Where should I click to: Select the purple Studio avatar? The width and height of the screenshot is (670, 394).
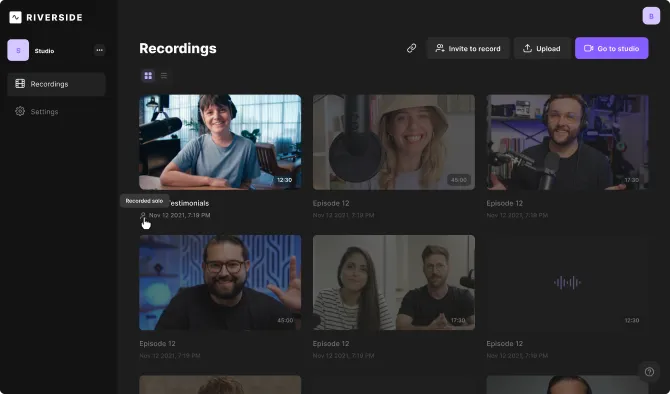[x=18, y=50]
